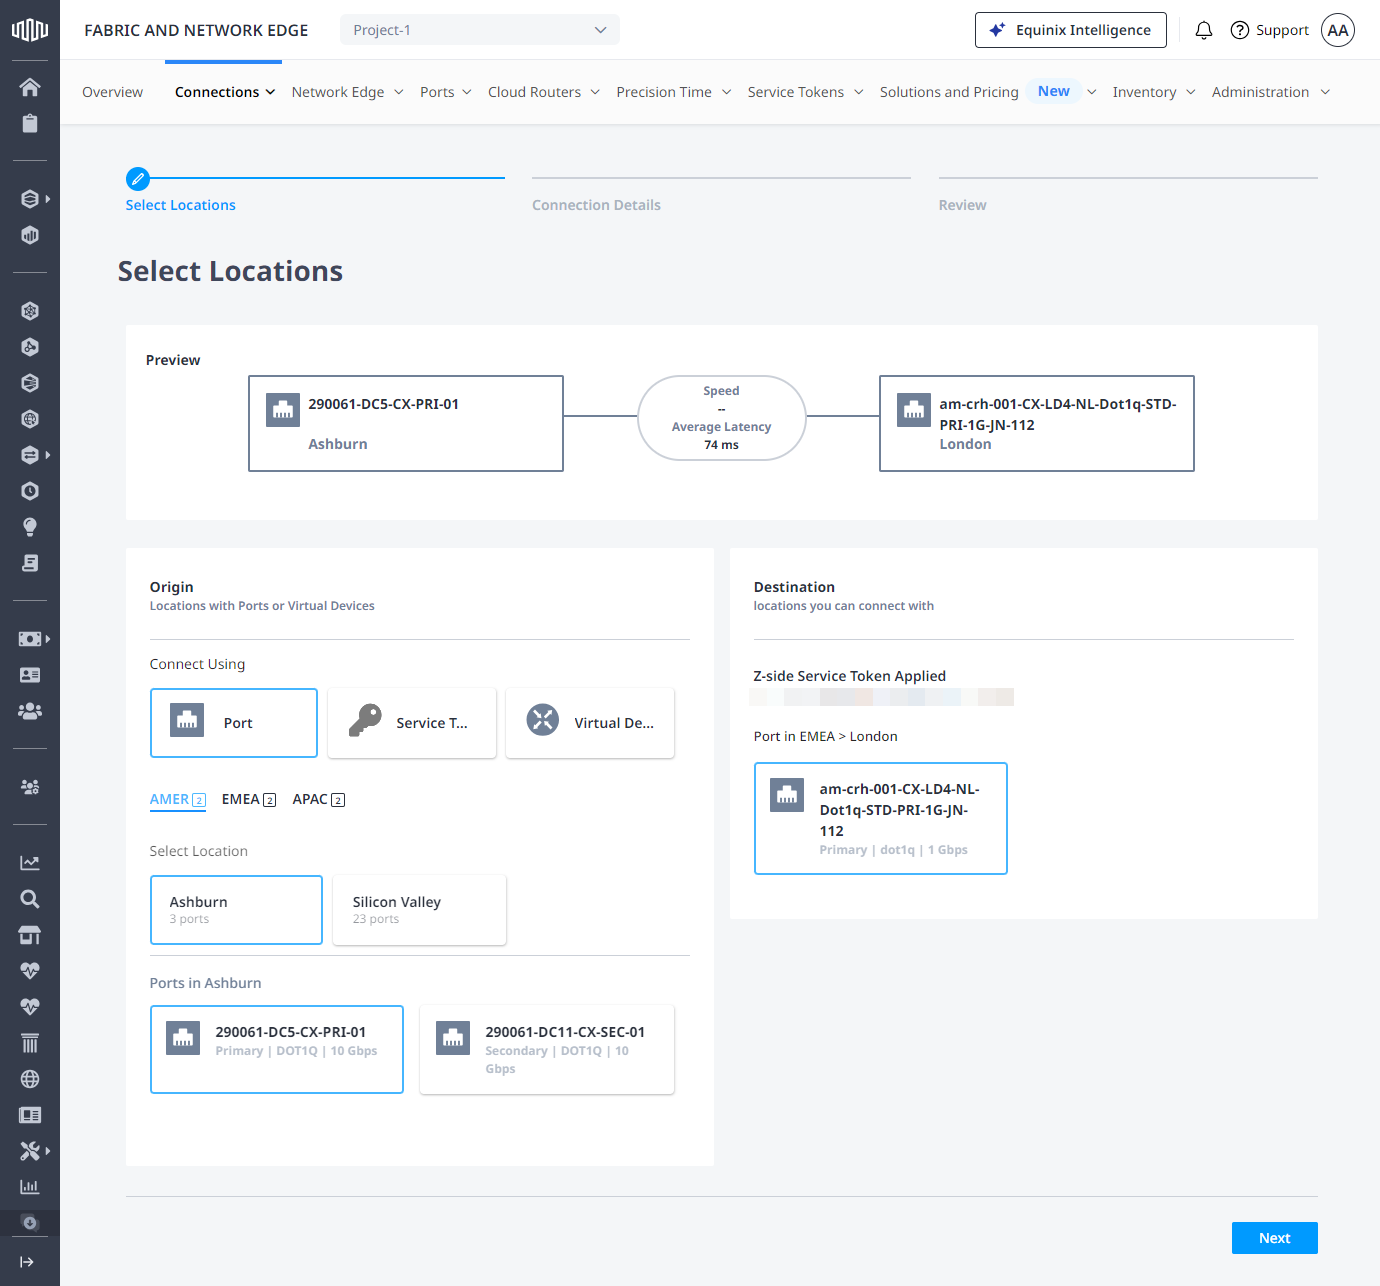
Task: Open the clipboard icon in sidebar
Action: (x=30, y=123)
